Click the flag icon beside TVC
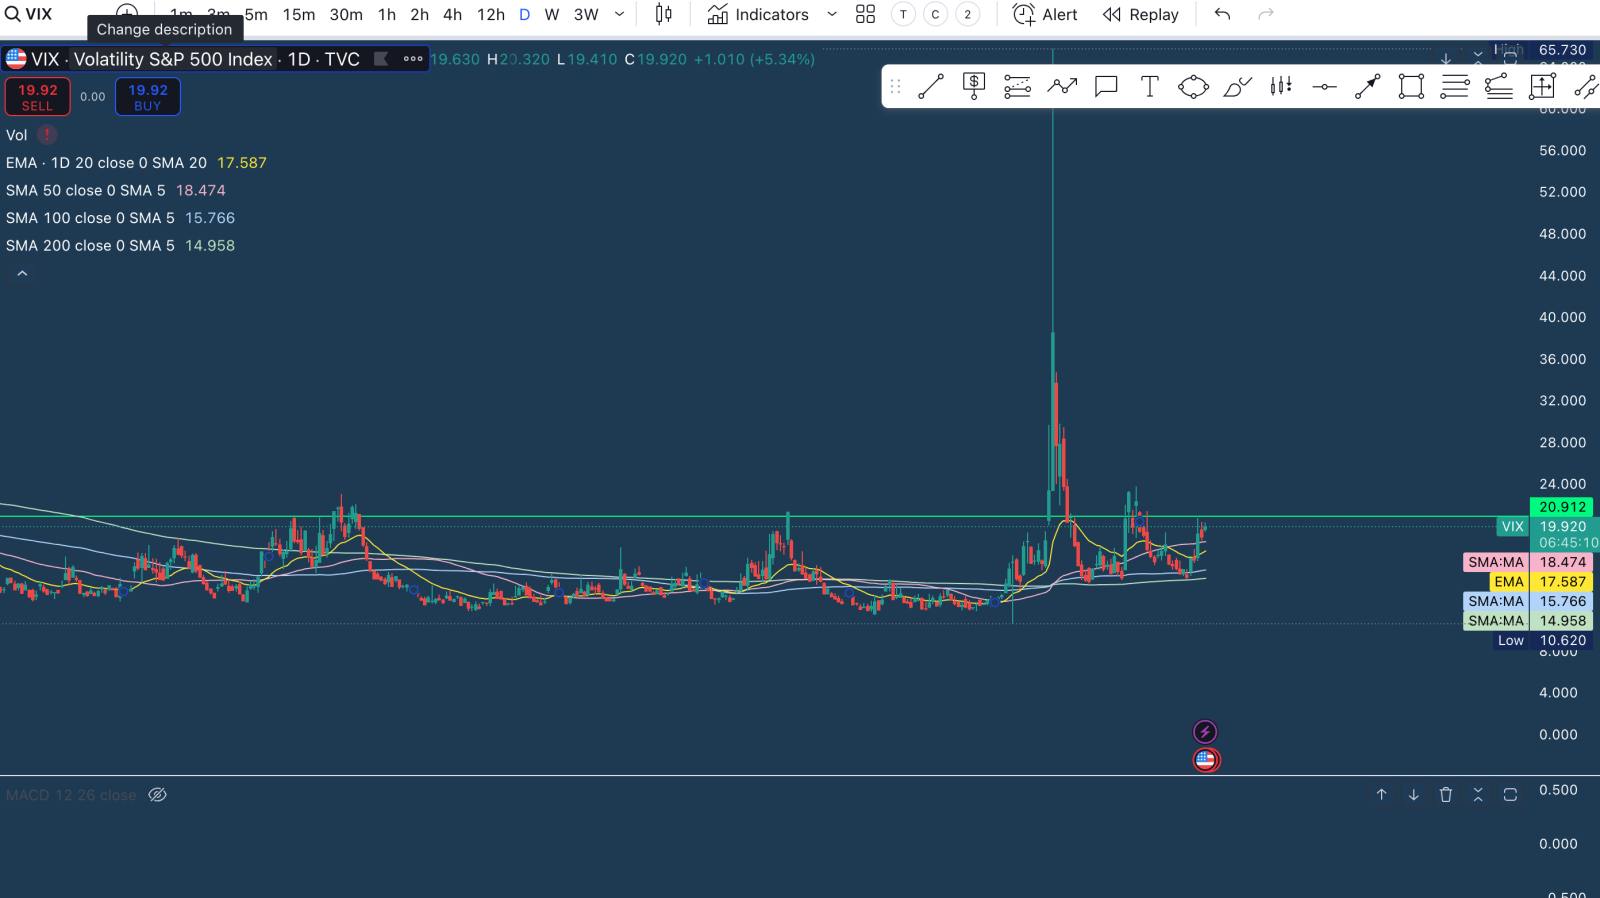 (x=381, y=59)
